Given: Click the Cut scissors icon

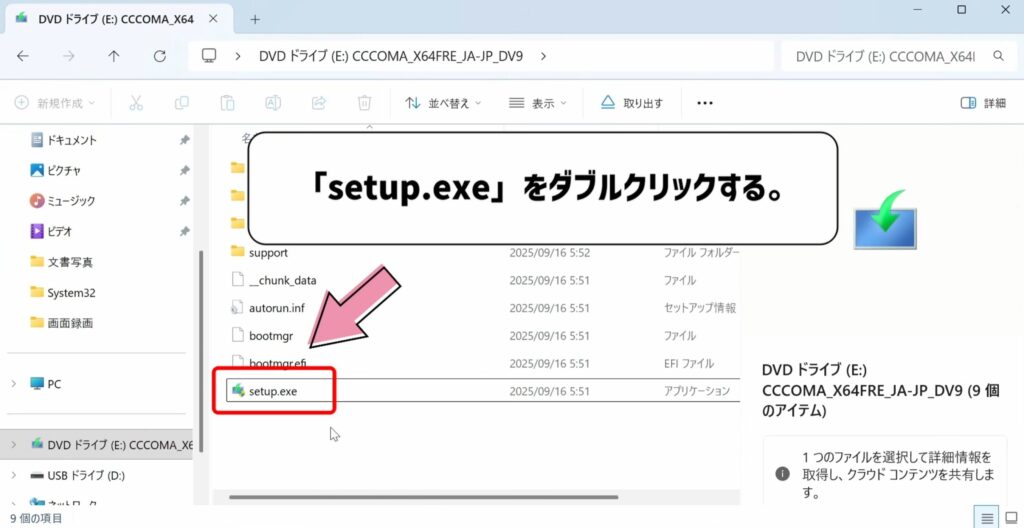Looking at the screenshot, I should pos(136,103).
